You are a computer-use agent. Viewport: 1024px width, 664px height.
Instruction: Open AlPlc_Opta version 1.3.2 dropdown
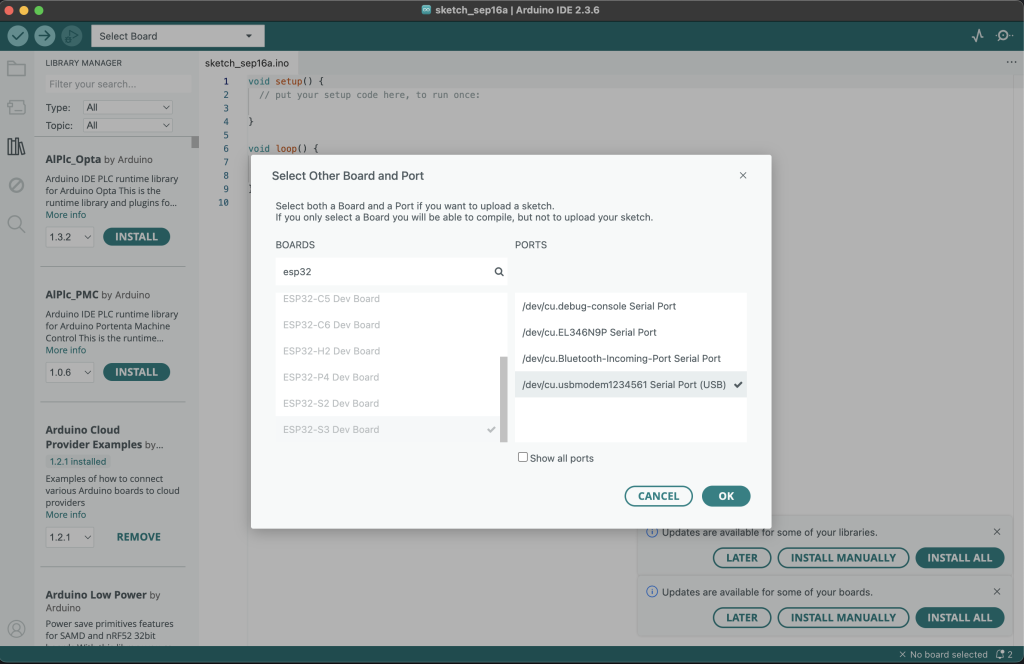(69, 236)
